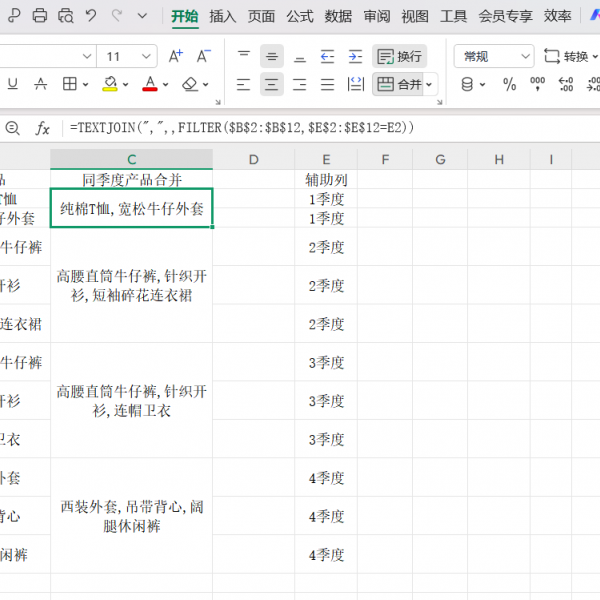
Task: Expand the 合并 merge options arrow
Action: [x=431, y=85]
